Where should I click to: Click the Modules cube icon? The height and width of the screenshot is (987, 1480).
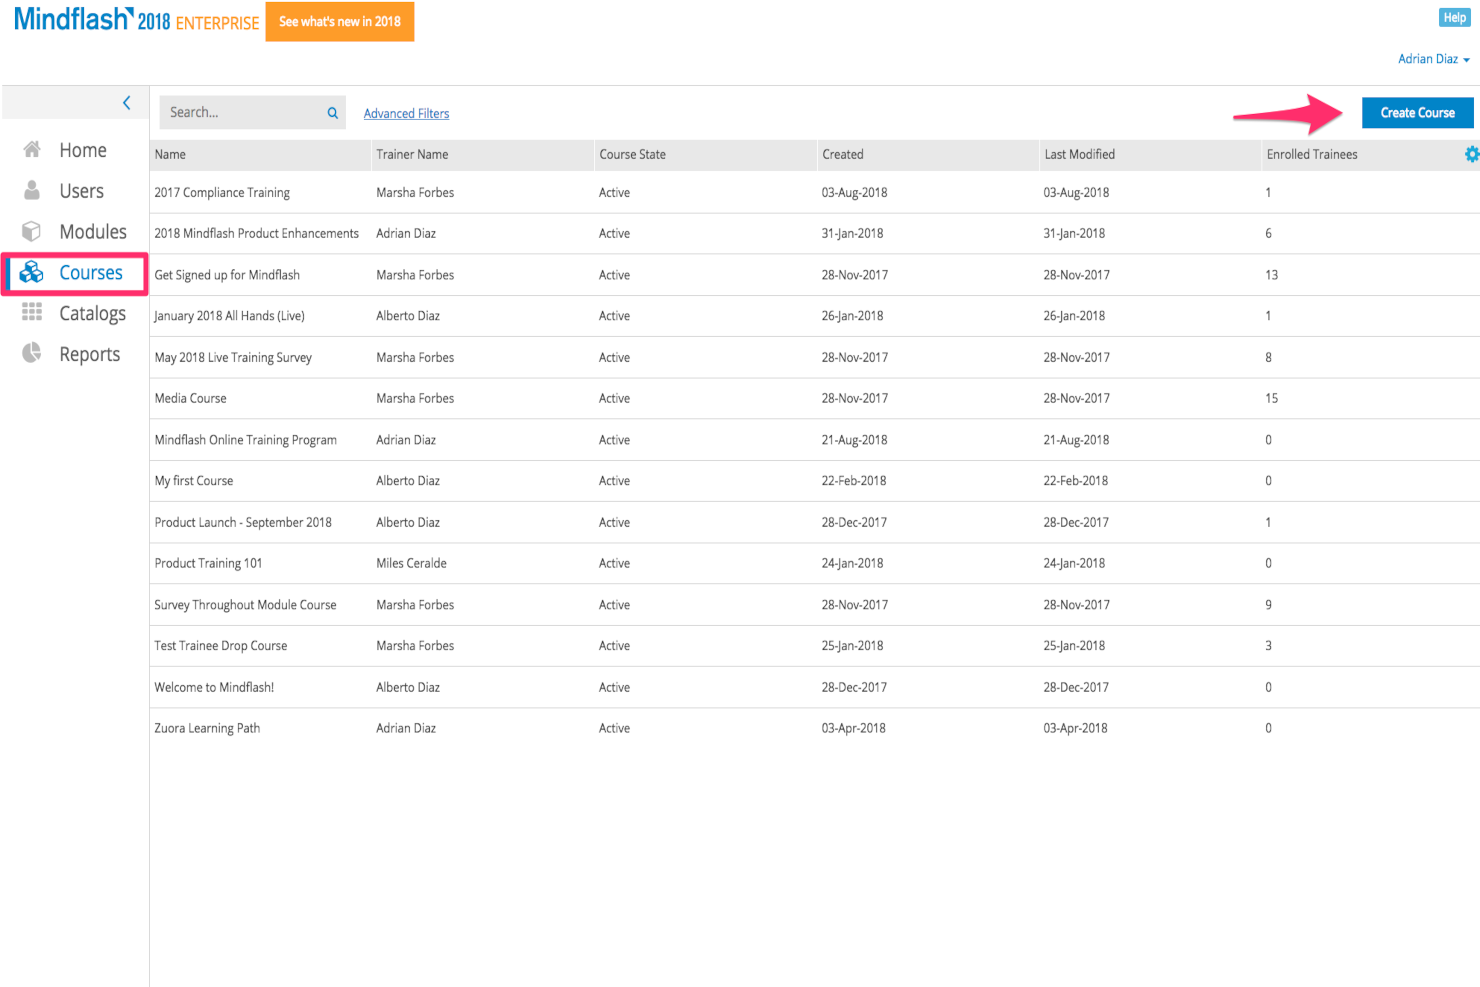(32, 231)
